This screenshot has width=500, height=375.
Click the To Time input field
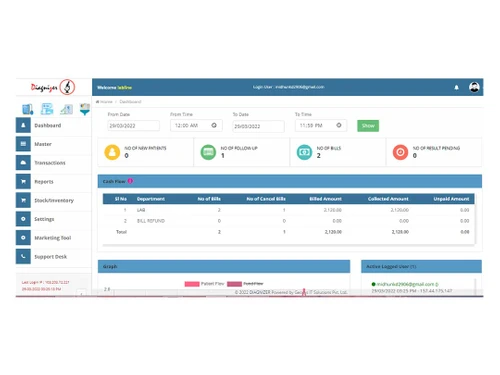pos(321,125)
